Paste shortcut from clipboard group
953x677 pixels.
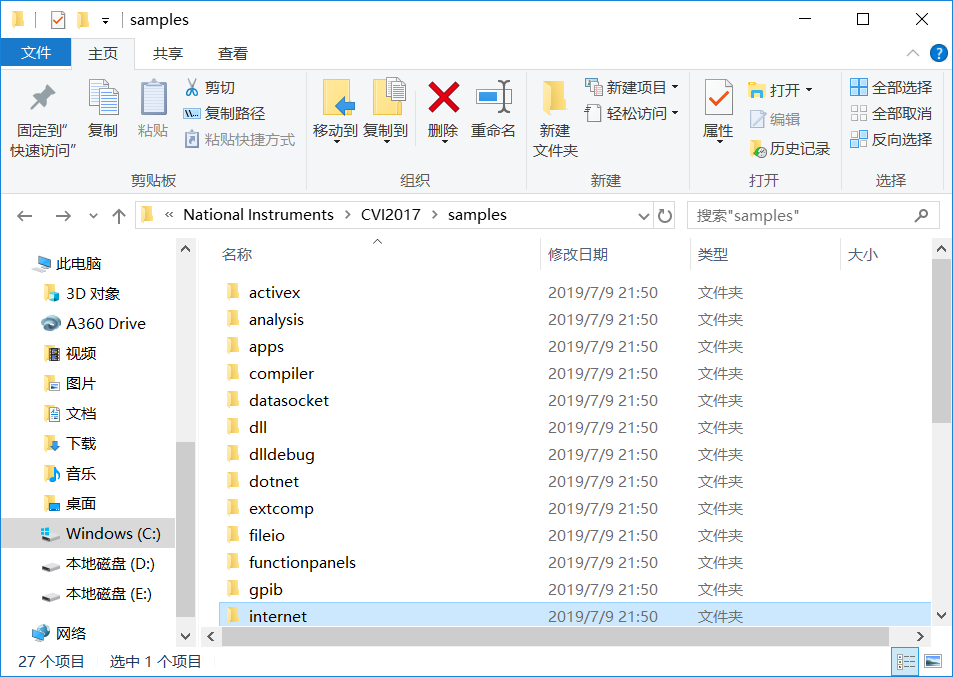click(x=239, y=140)
